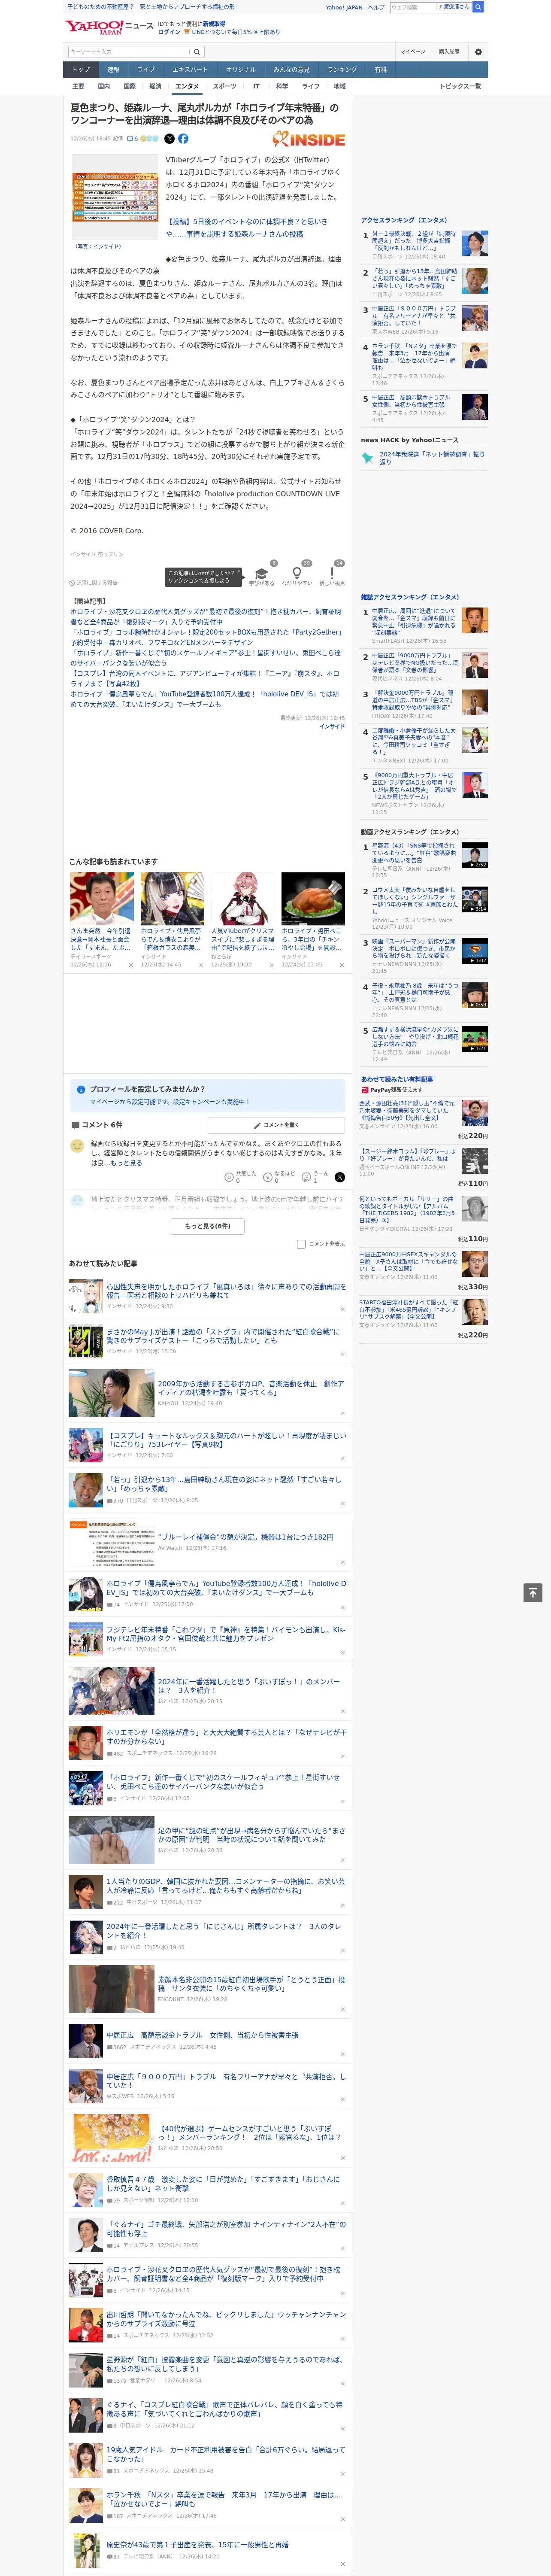Image resolution: width=551 pixels, height=2576 pixels.
Task: Dismiss the 心因性失声を明かした article with its X
Action: (343, 1310)
